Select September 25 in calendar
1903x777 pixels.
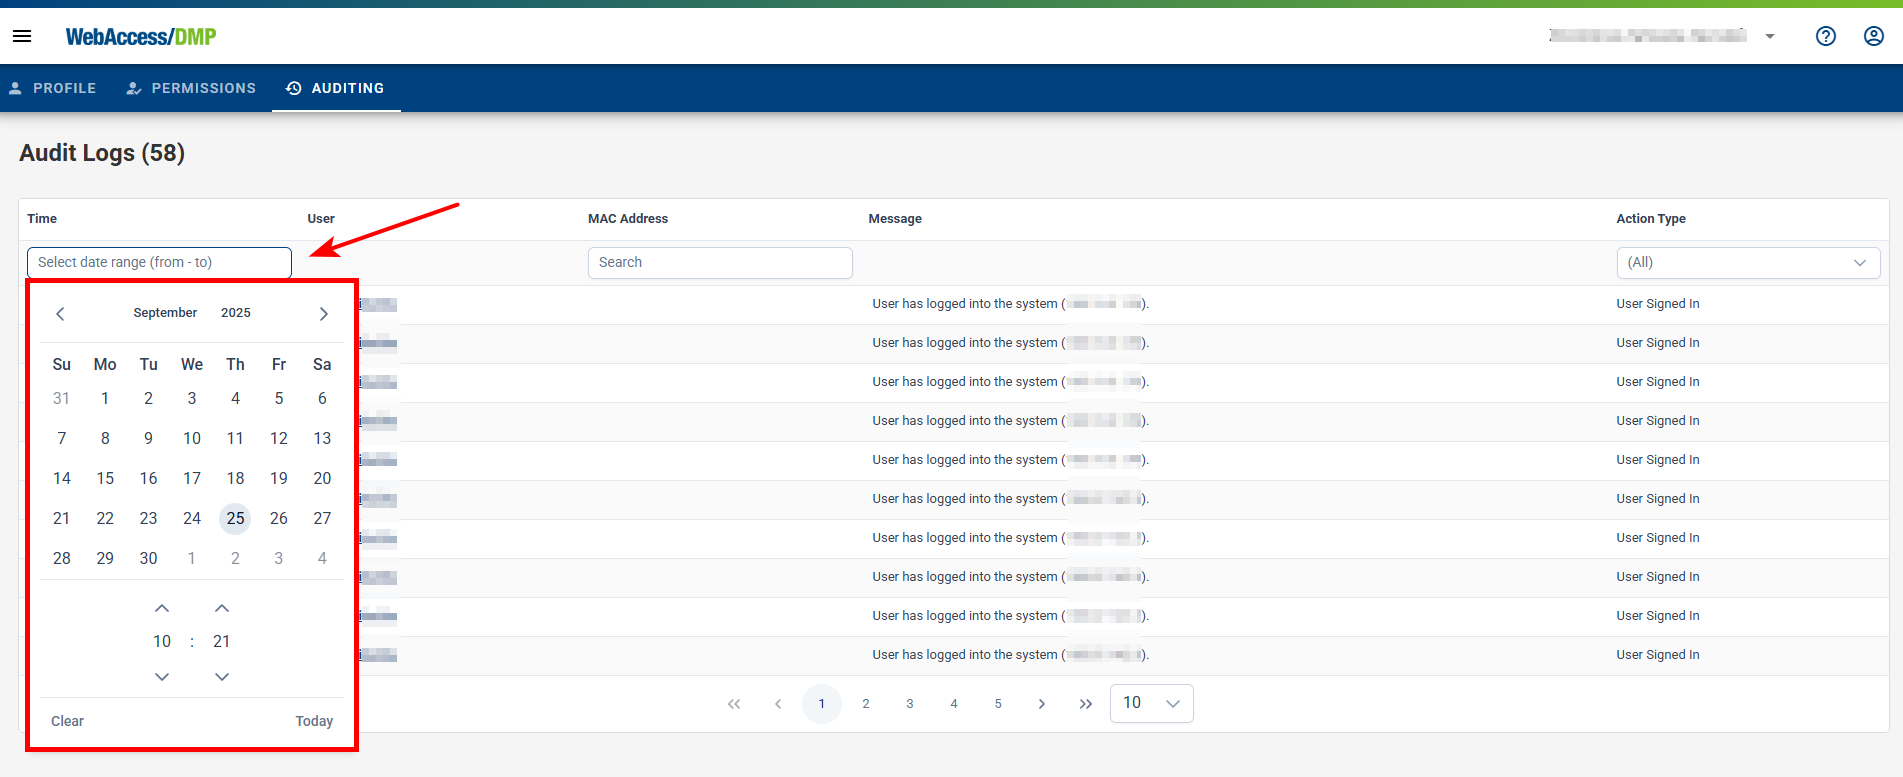pos(235,518)
